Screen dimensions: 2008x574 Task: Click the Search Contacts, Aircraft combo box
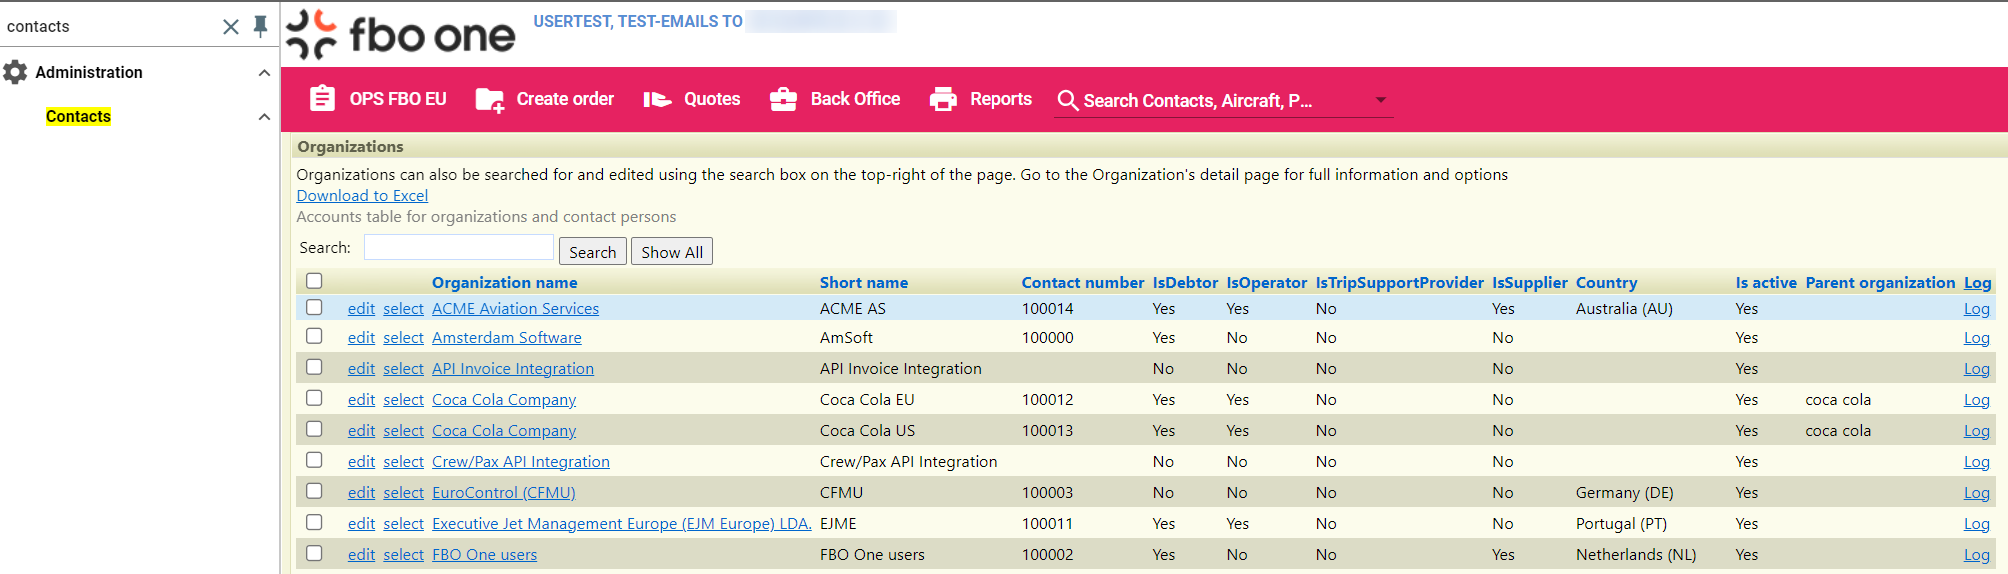pyautogui.click(x=1223, y=101)
